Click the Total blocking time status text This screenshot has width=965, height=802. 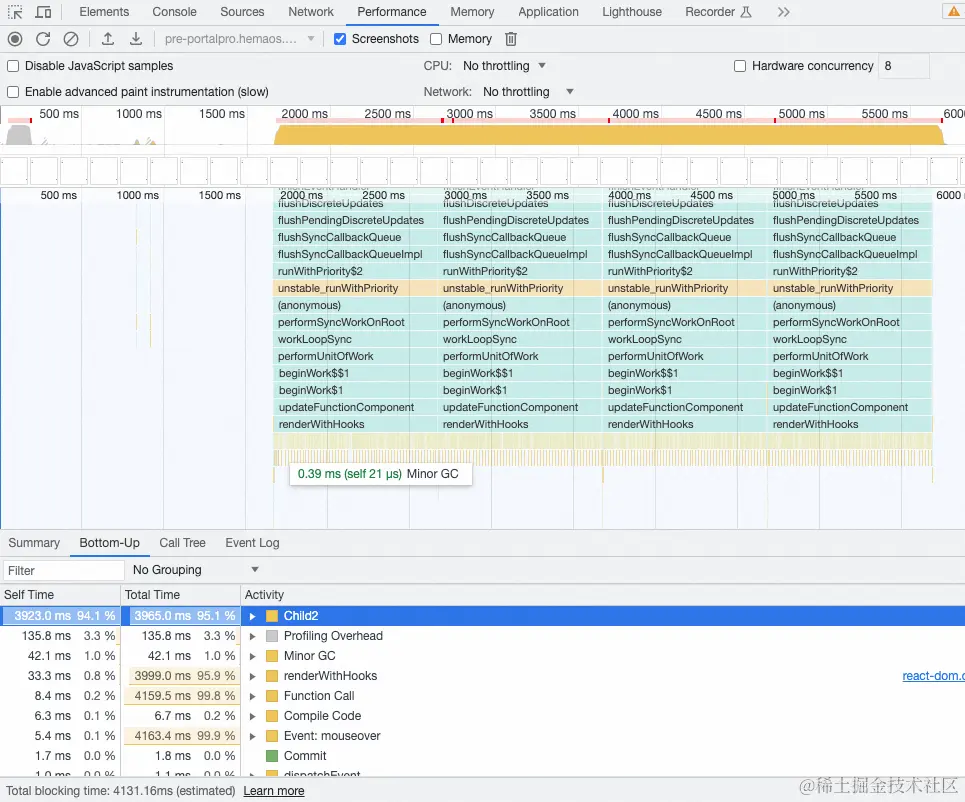tap(121, 791)
